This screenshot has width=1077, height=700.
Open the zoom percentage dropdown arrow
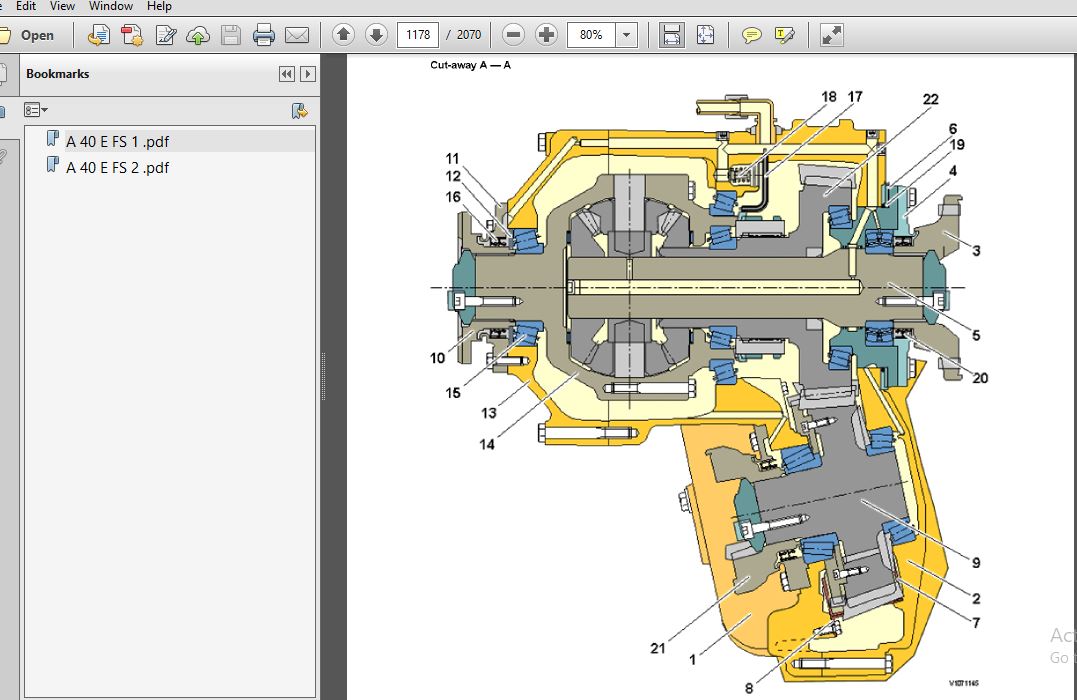click(626, 35)
